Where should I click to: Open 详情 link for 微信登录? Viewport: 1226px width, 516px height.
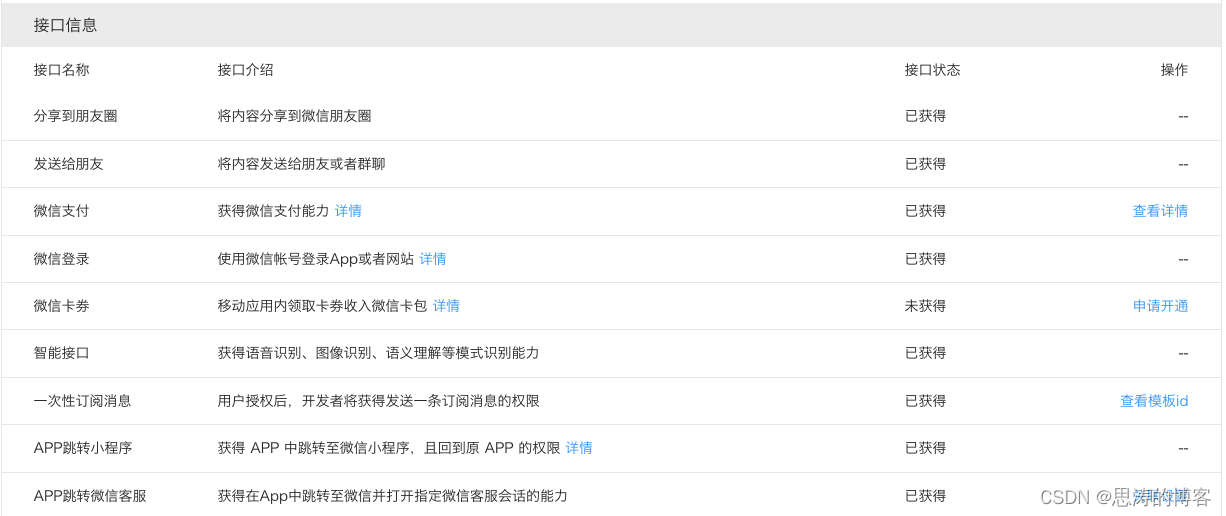click(433, 259)
